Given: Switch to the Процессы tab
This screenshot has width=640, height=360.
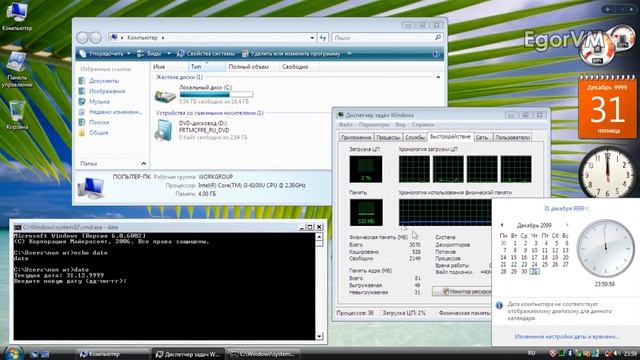Looking at the screenshot, I should (388, 138).
